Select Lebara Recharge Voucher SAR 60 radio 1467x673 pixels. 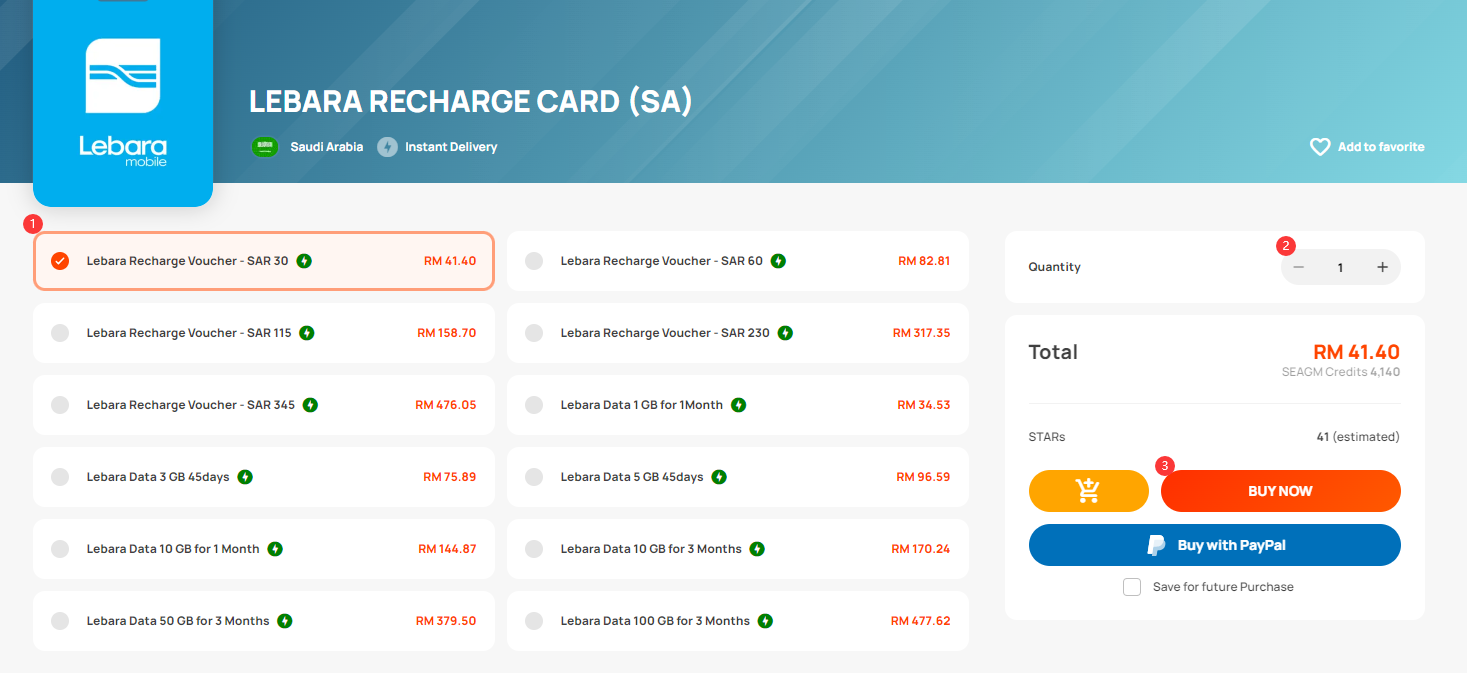tap(534, 261)
